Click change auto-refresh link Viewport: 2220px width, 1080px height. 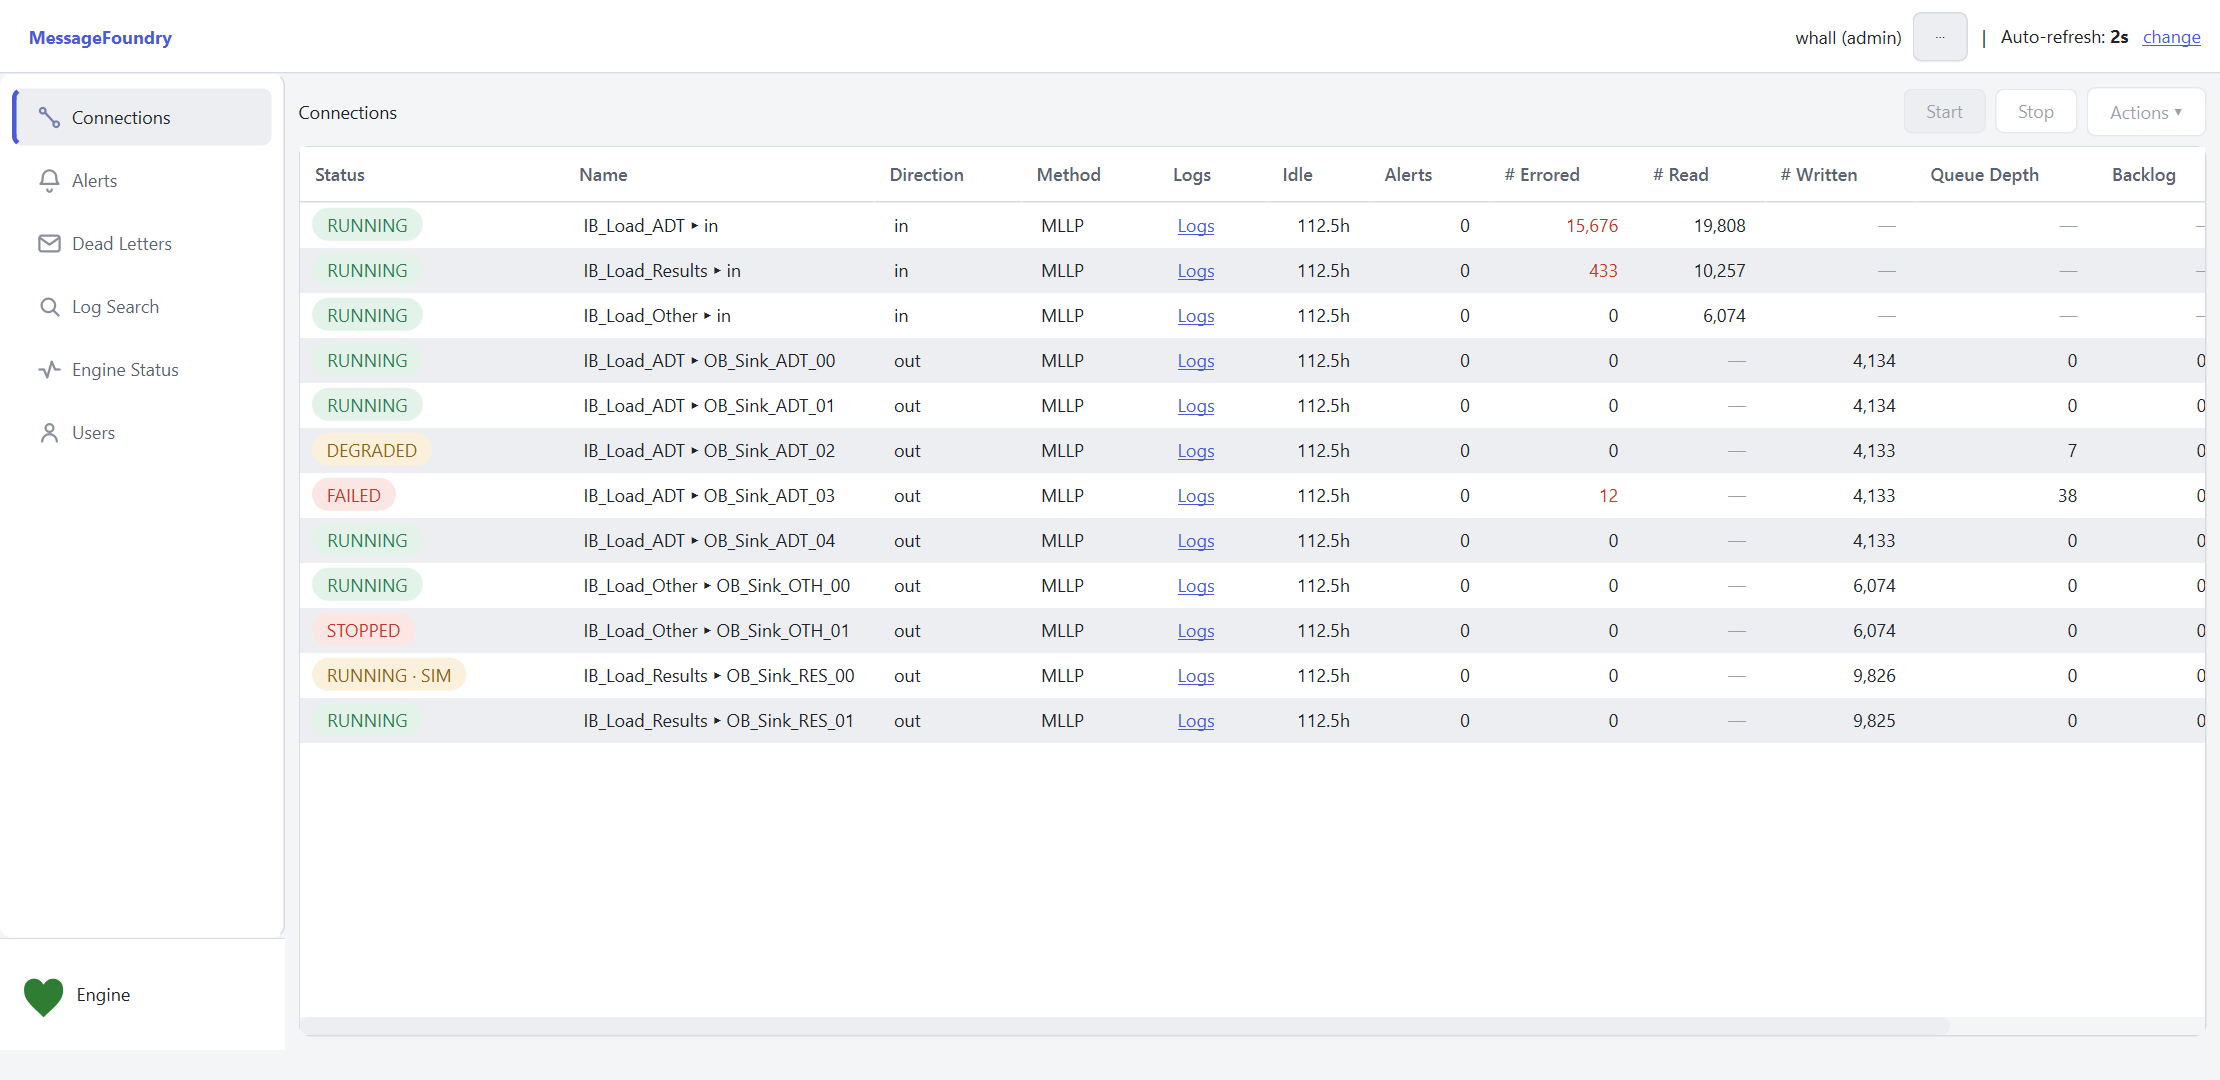click(2171, 37)
